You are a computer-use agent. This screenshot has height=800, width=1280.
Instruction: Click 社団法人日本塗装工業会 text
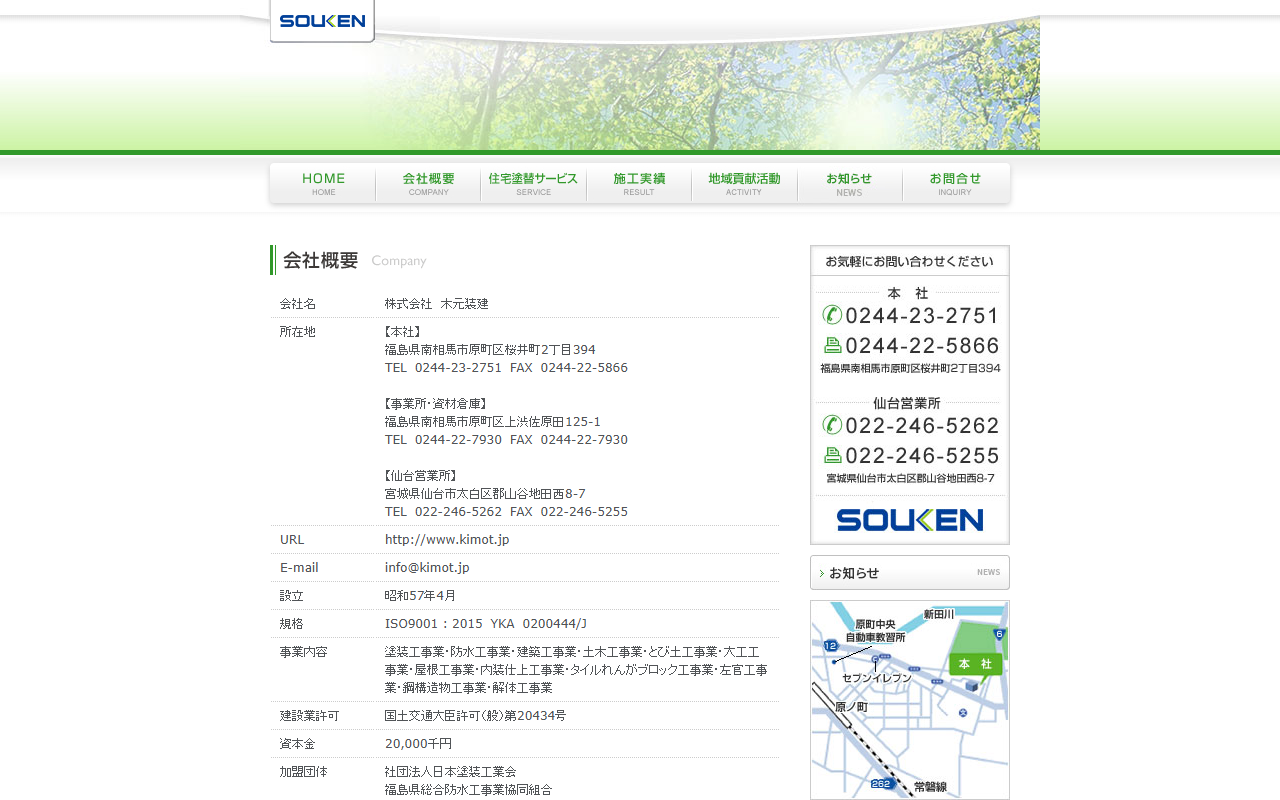coord(450,772)
